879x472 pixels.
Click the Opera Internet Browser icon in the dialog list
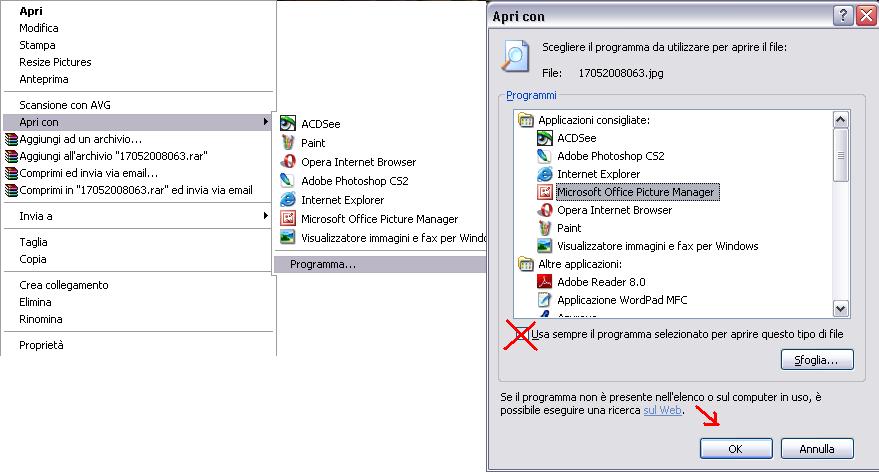(544, 210)
